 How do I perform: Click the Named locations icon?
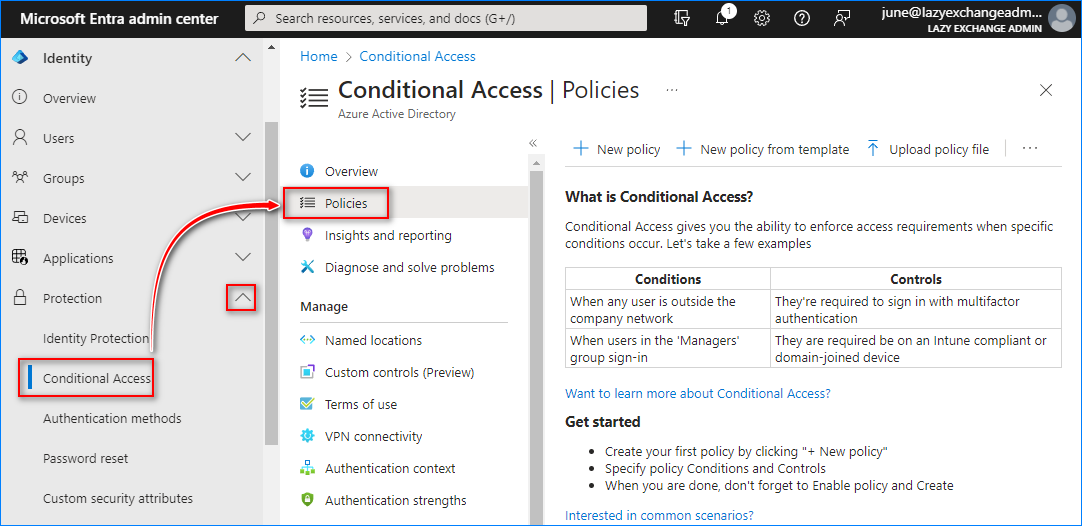click(x=307, y=340)
